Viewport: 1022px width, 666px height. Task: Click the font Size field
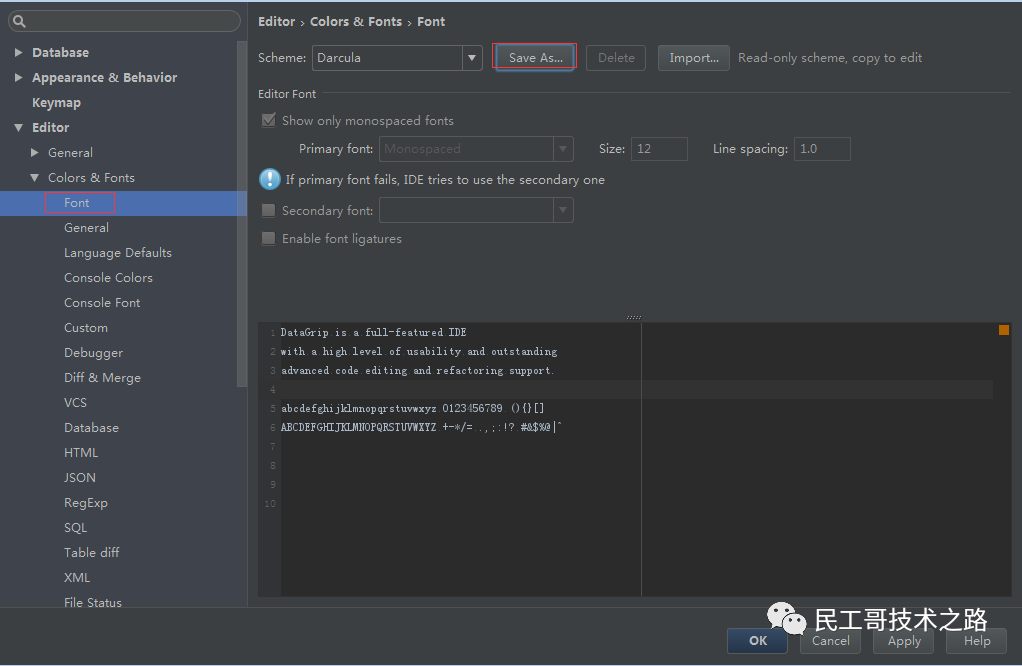[x=659, y=149]
